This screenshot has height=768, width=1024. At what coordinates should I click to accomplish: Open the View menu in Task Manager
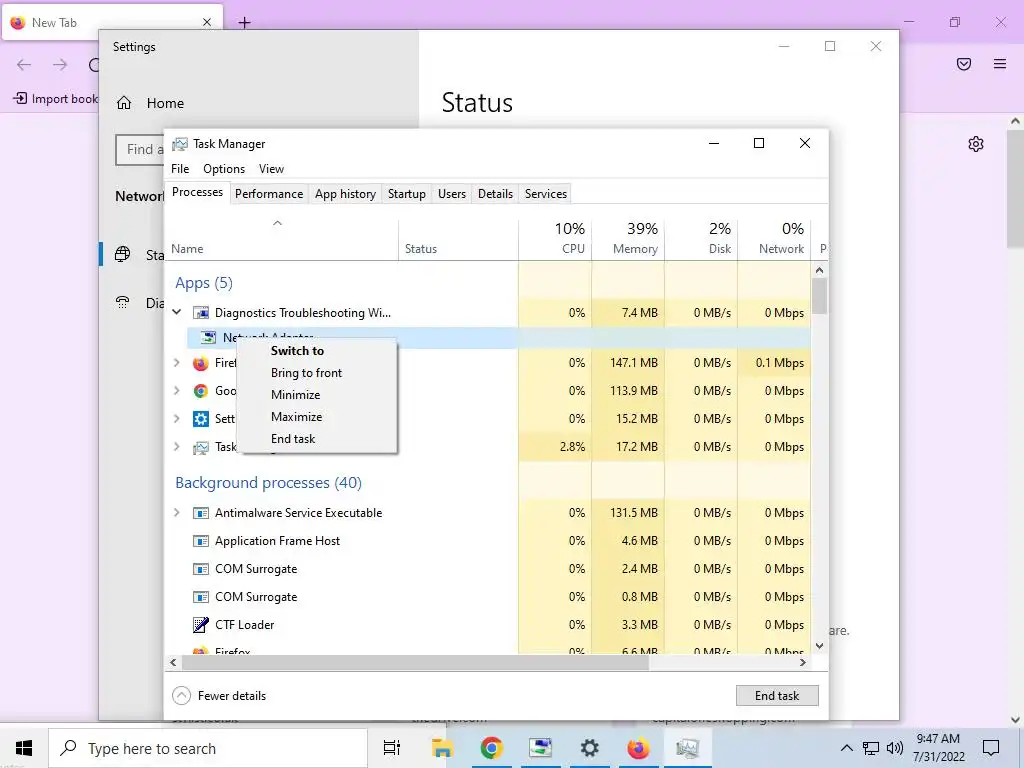pyautogui.click(x=271, y=168)
